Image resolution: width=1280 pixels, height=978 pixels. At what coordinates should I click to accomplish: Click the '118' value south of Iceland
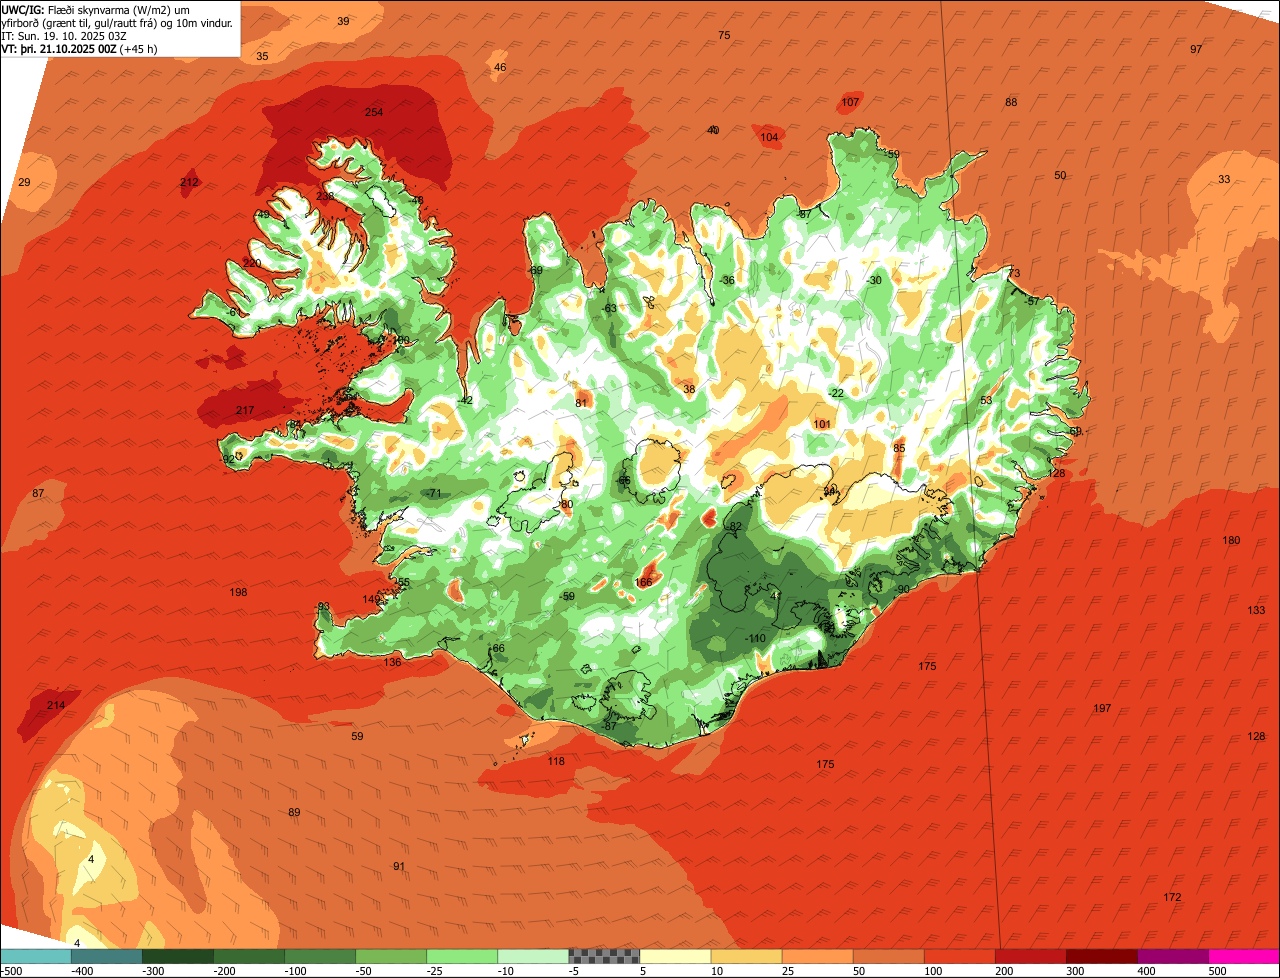point(556,761)
